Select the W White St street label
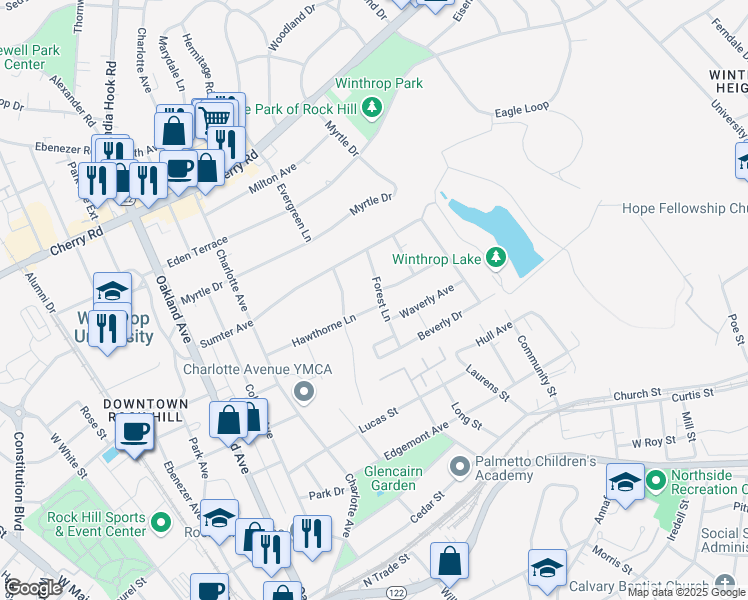The height and width of the screenshot is (600, 748). pos(69,455)
